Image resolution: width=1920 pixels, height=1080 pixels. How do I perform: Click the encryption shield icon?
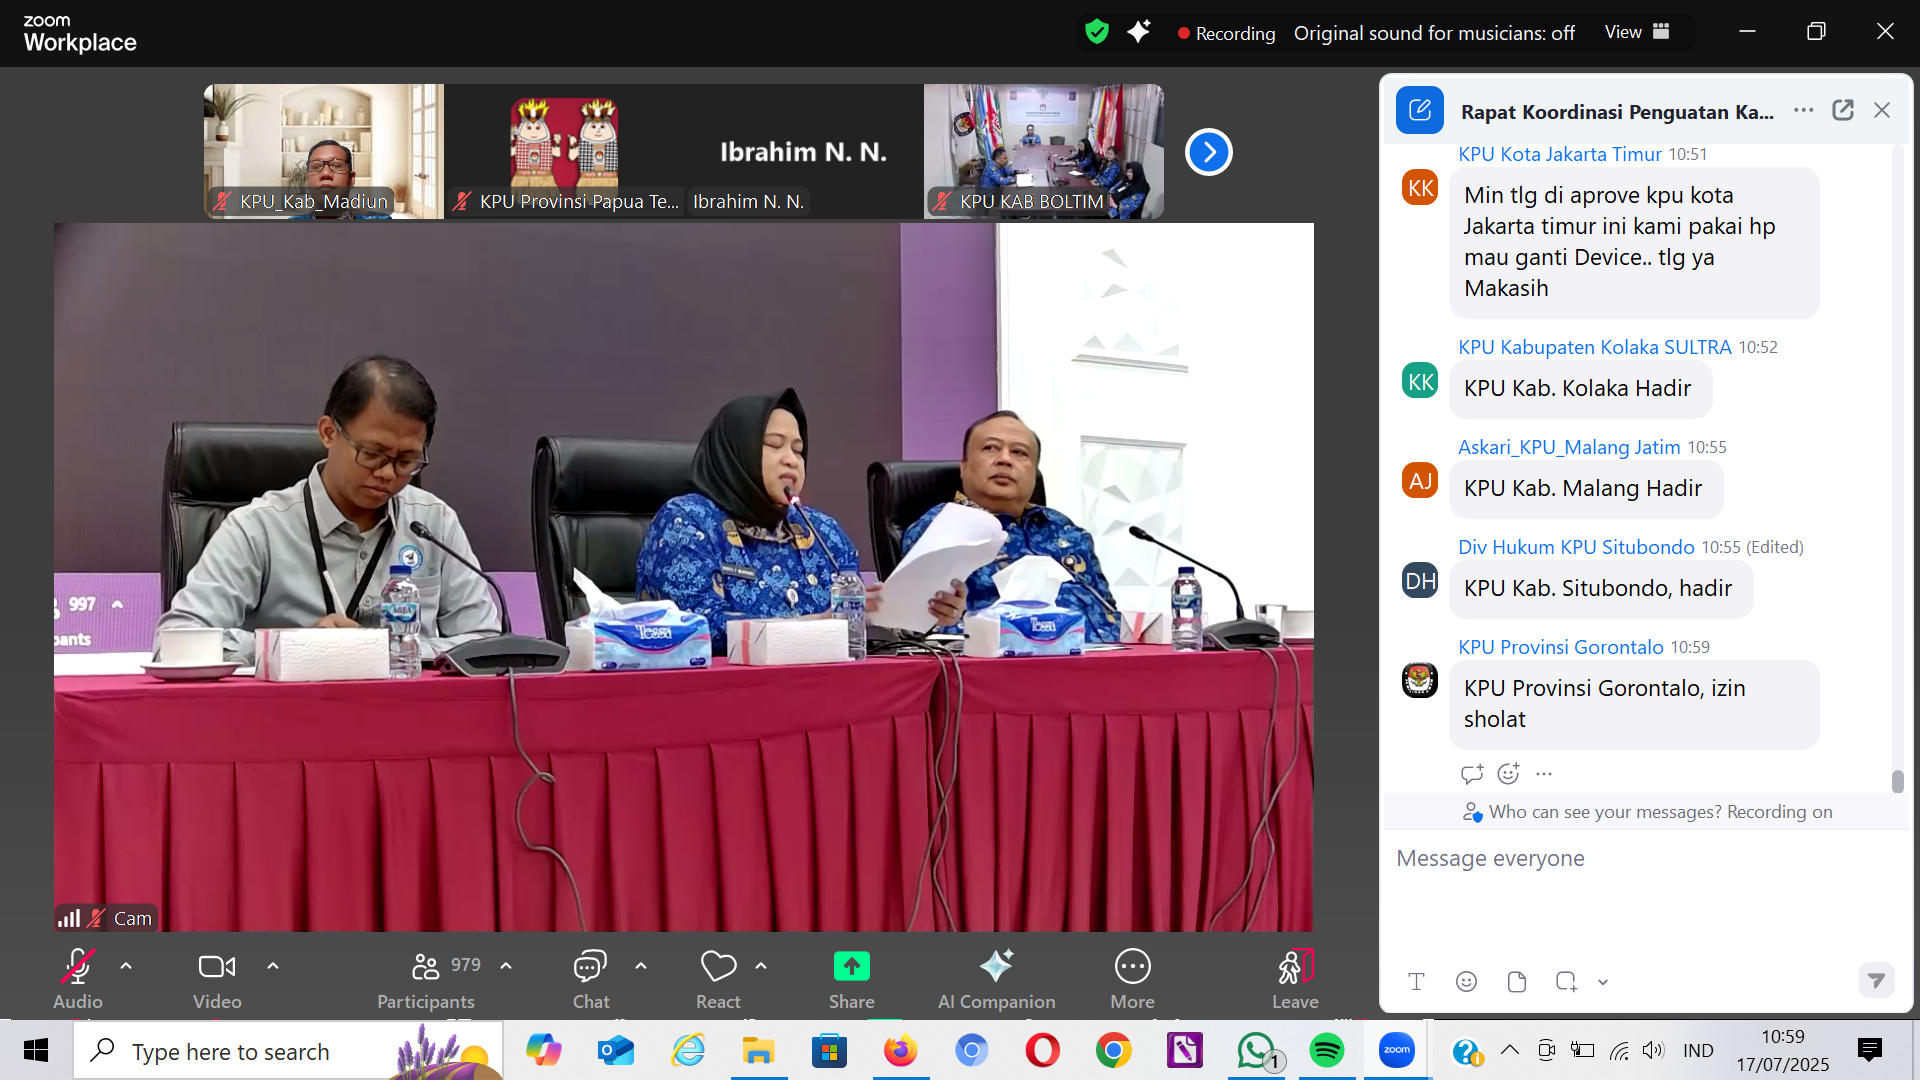1097,32
